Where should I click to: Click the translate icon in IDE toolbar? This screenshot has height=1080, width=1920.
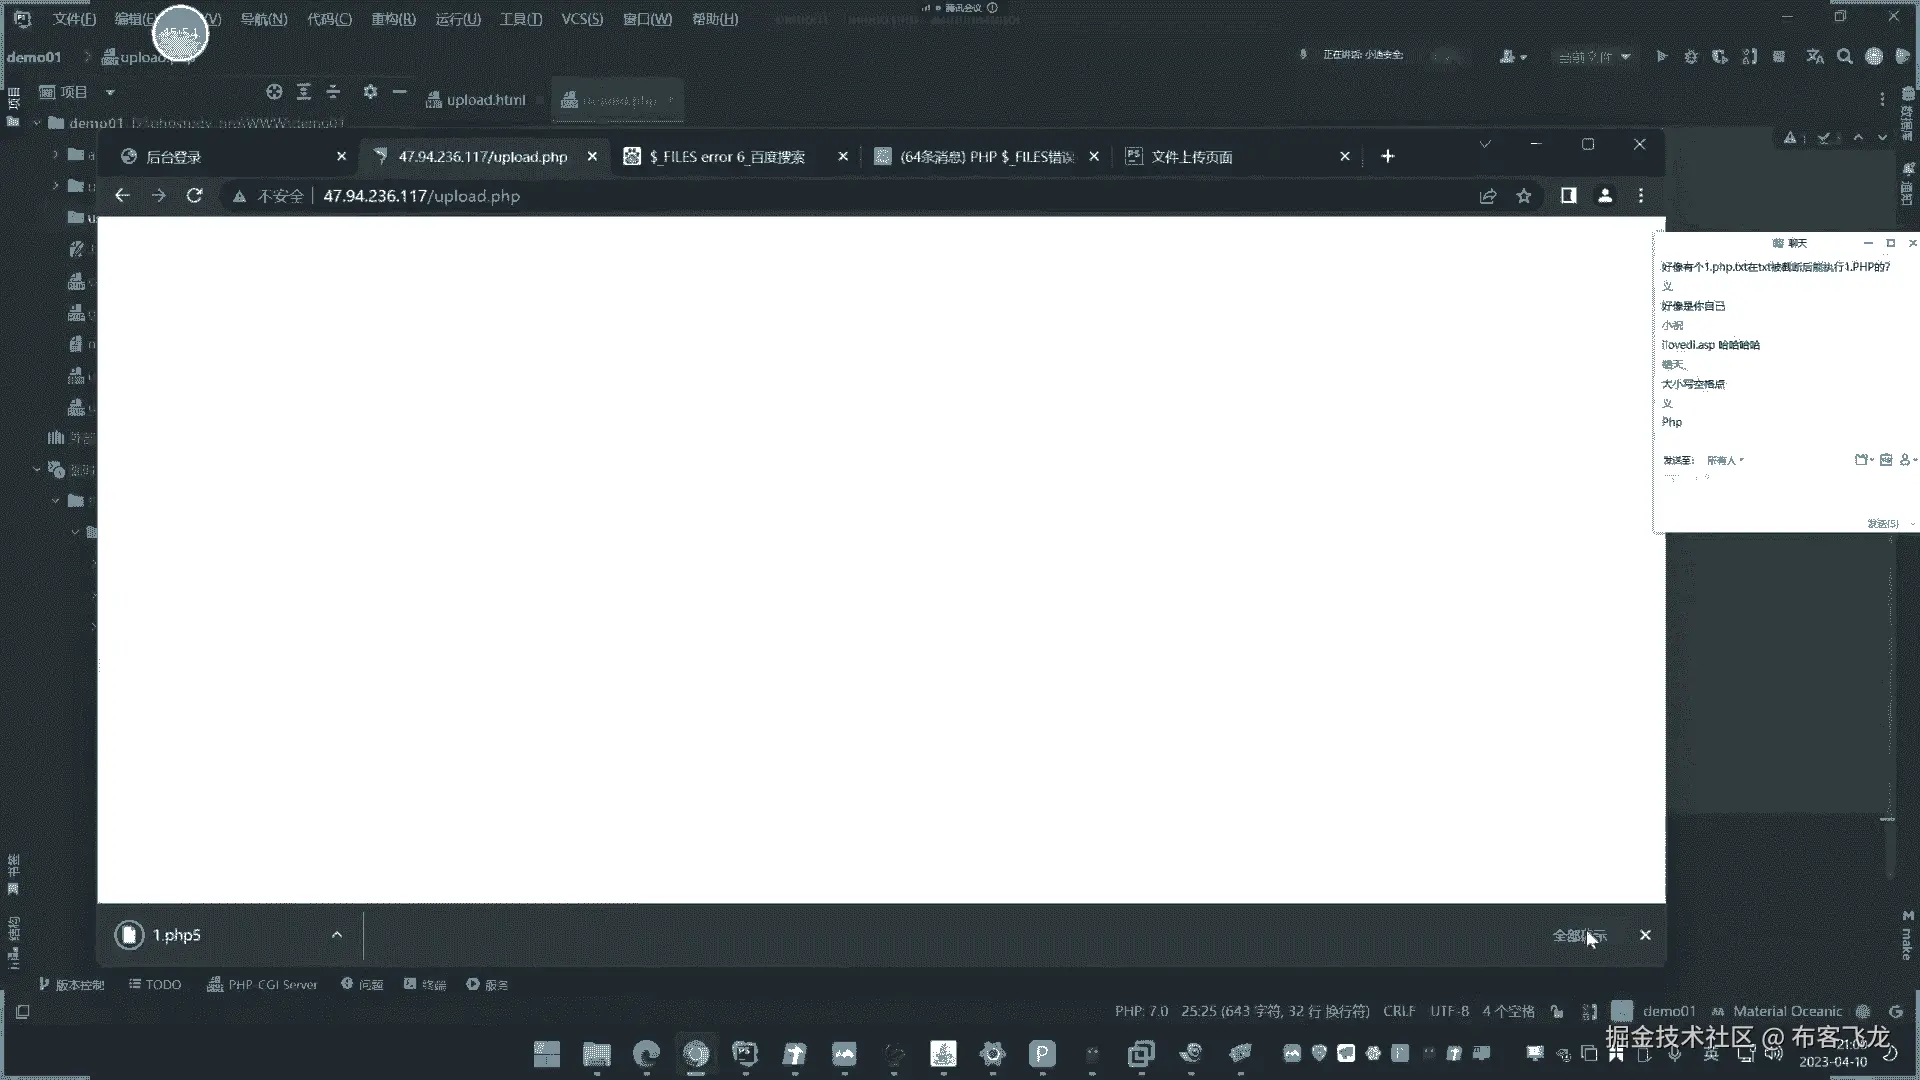(1814, 57)
